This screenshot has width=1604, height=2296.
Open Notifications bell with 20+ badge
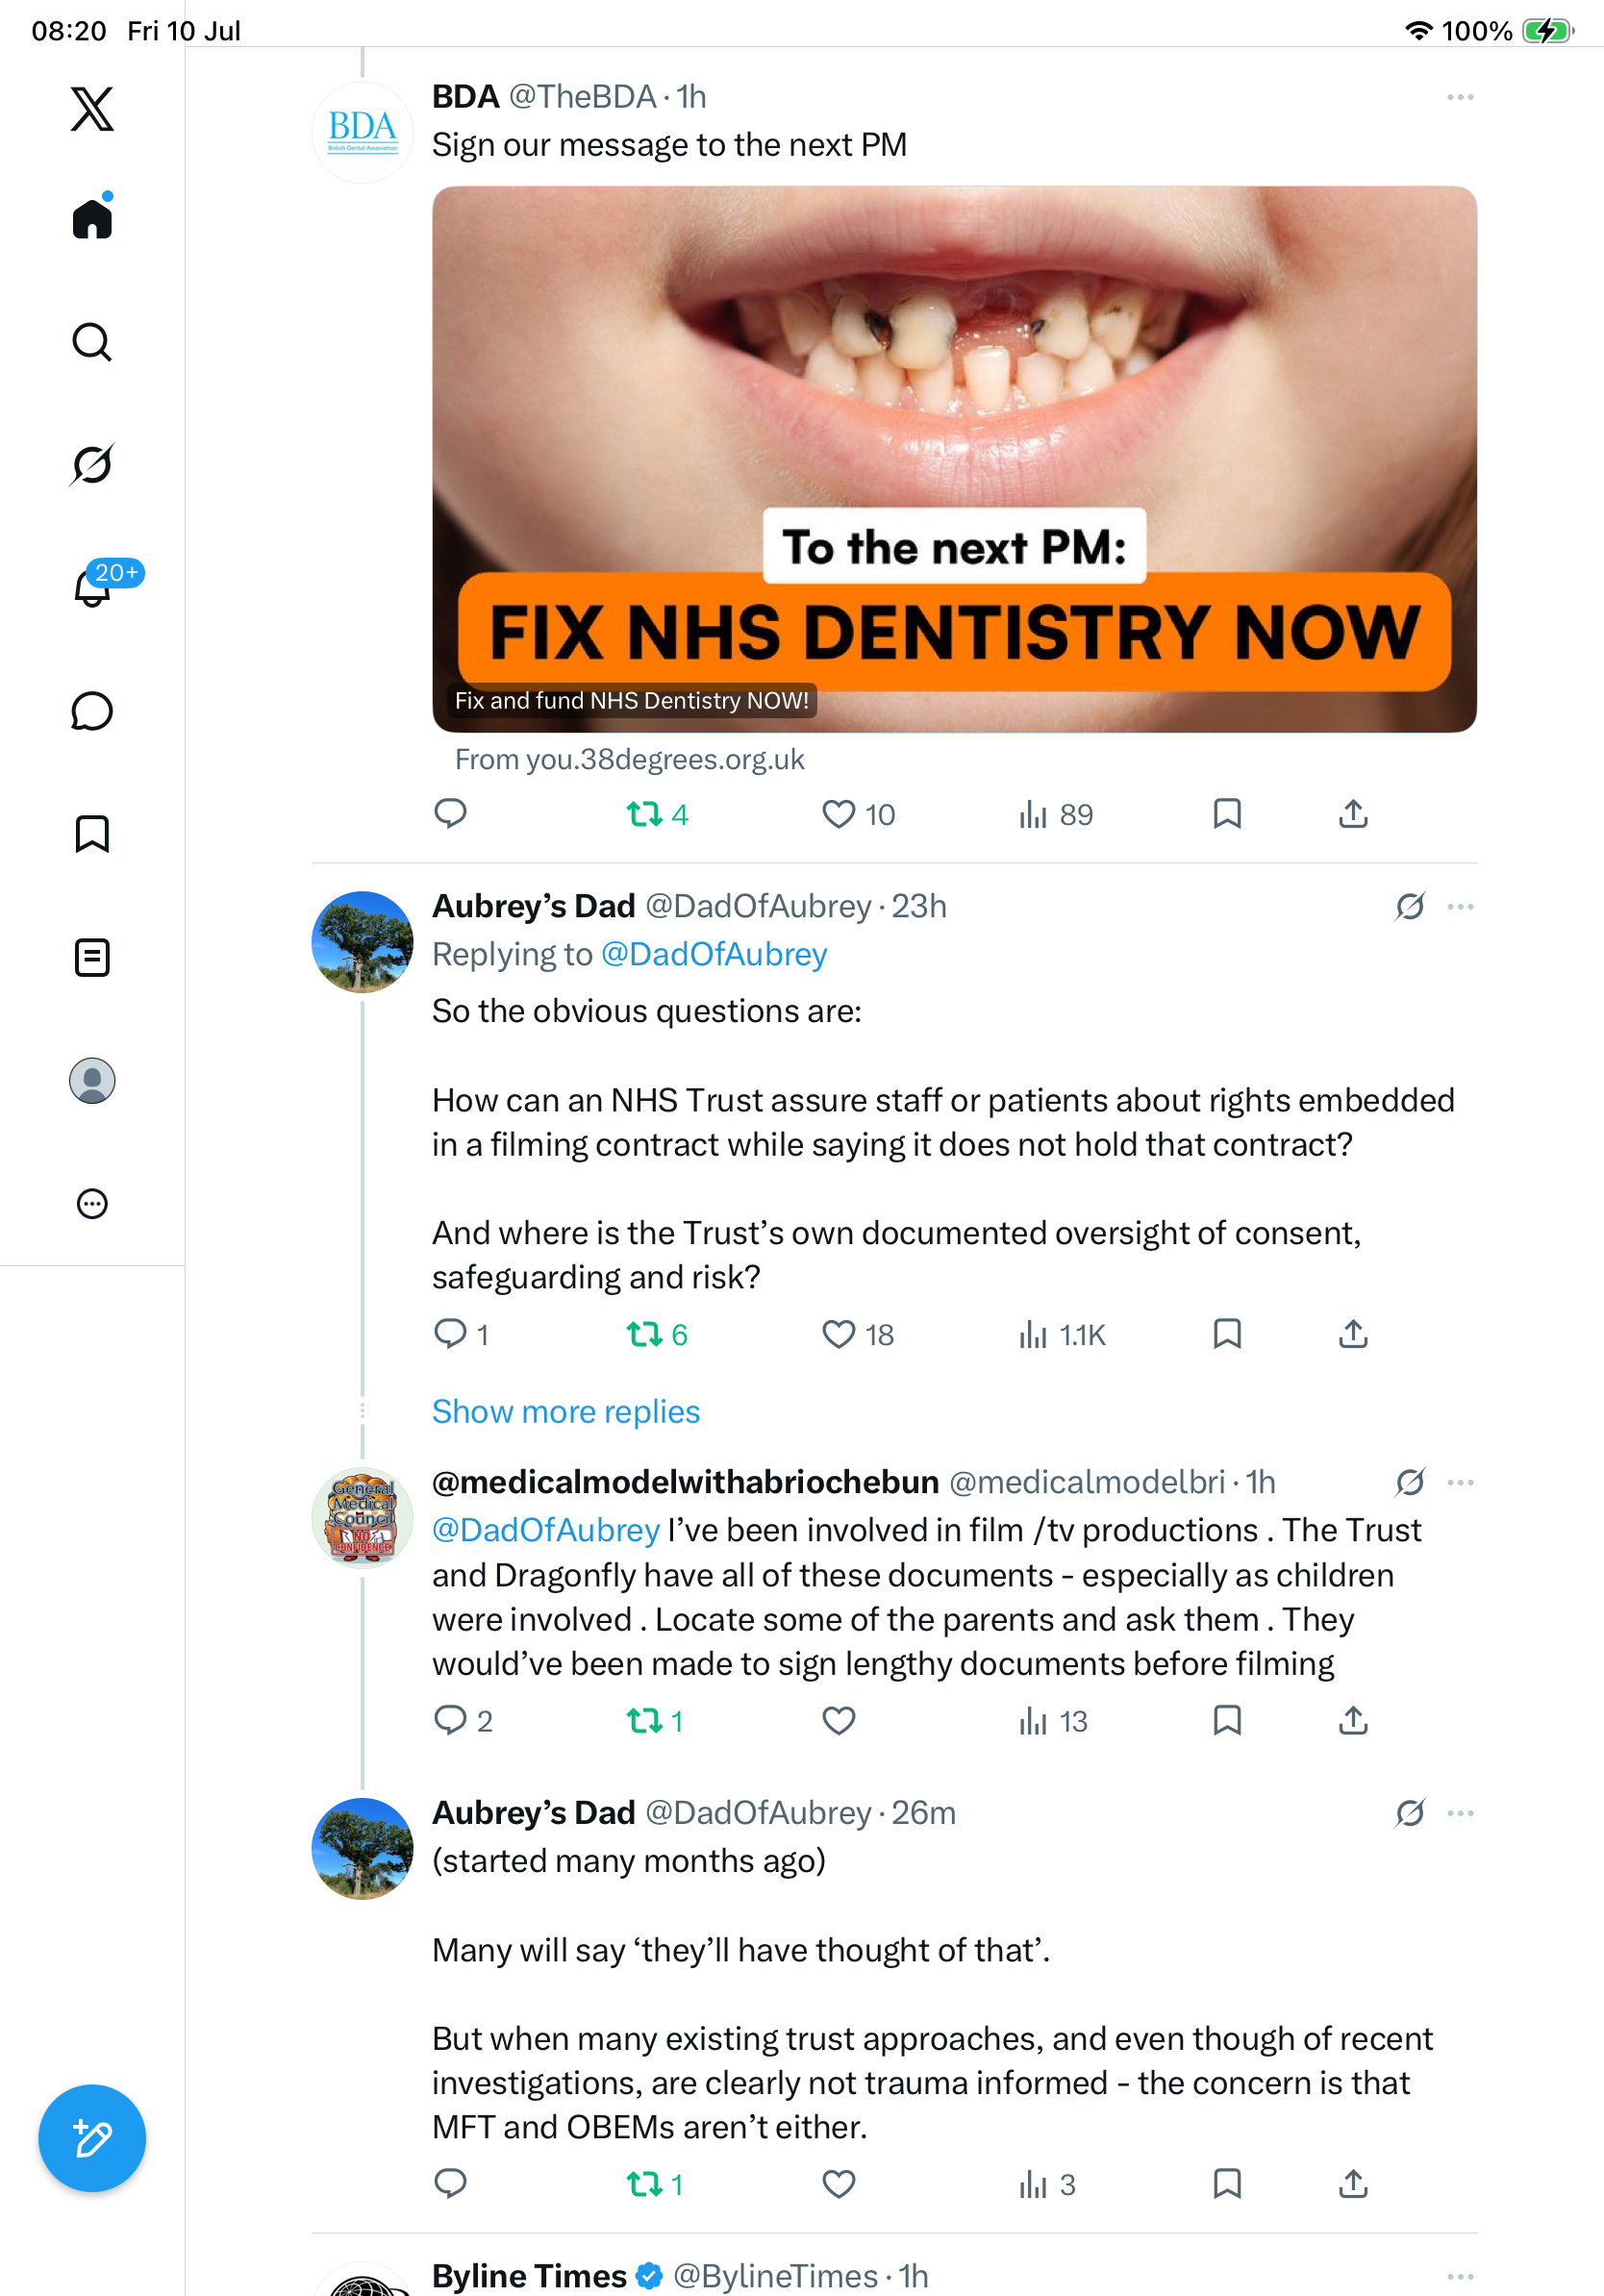point(92,587)
